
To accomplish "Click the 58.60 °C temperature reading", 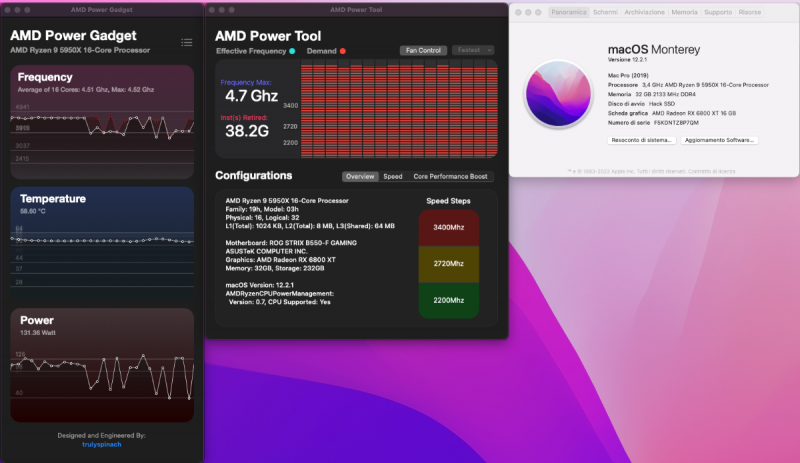I will click(33, 211).
